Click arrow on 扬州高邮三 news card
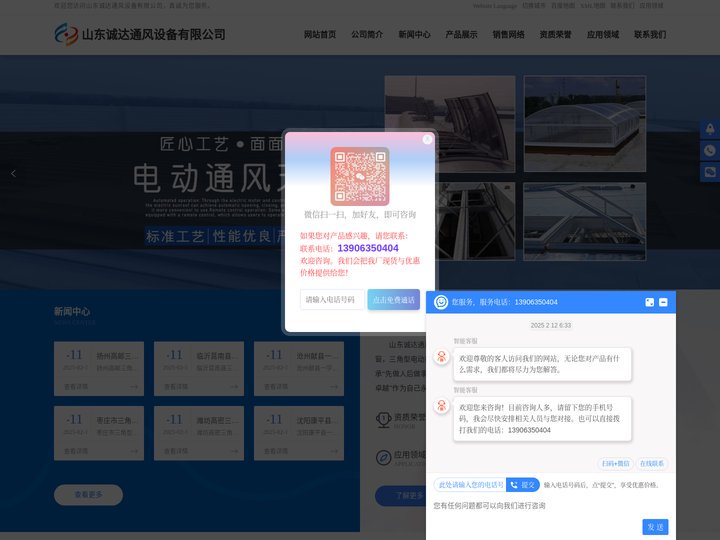 134,387
